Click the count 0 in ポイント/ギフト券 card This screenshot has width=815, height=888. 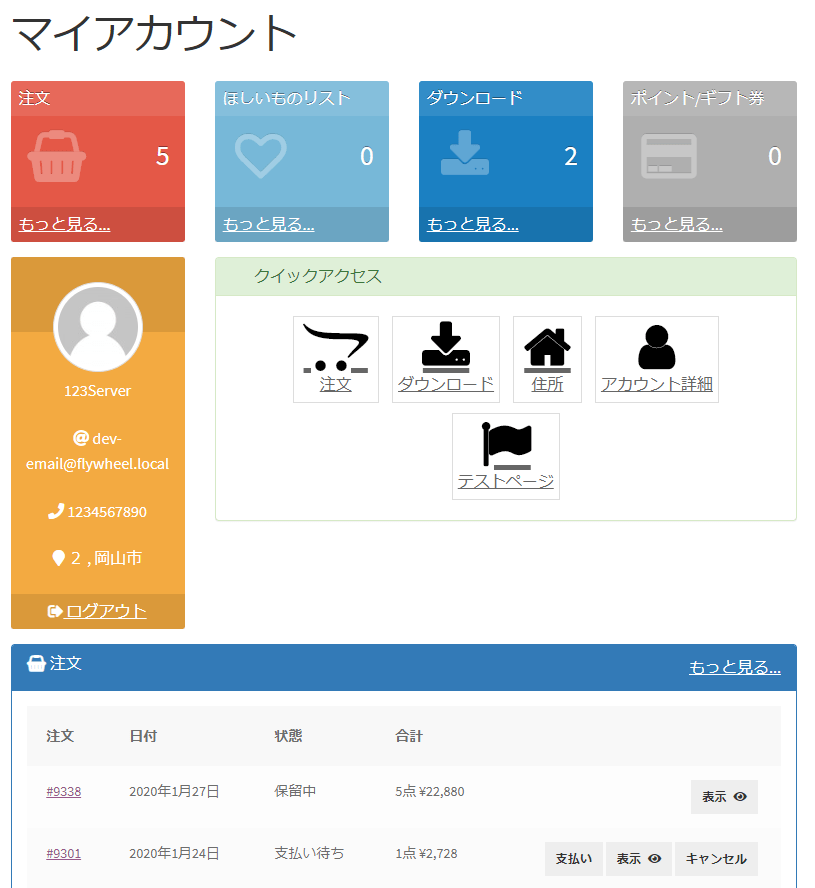coord(775,156)
